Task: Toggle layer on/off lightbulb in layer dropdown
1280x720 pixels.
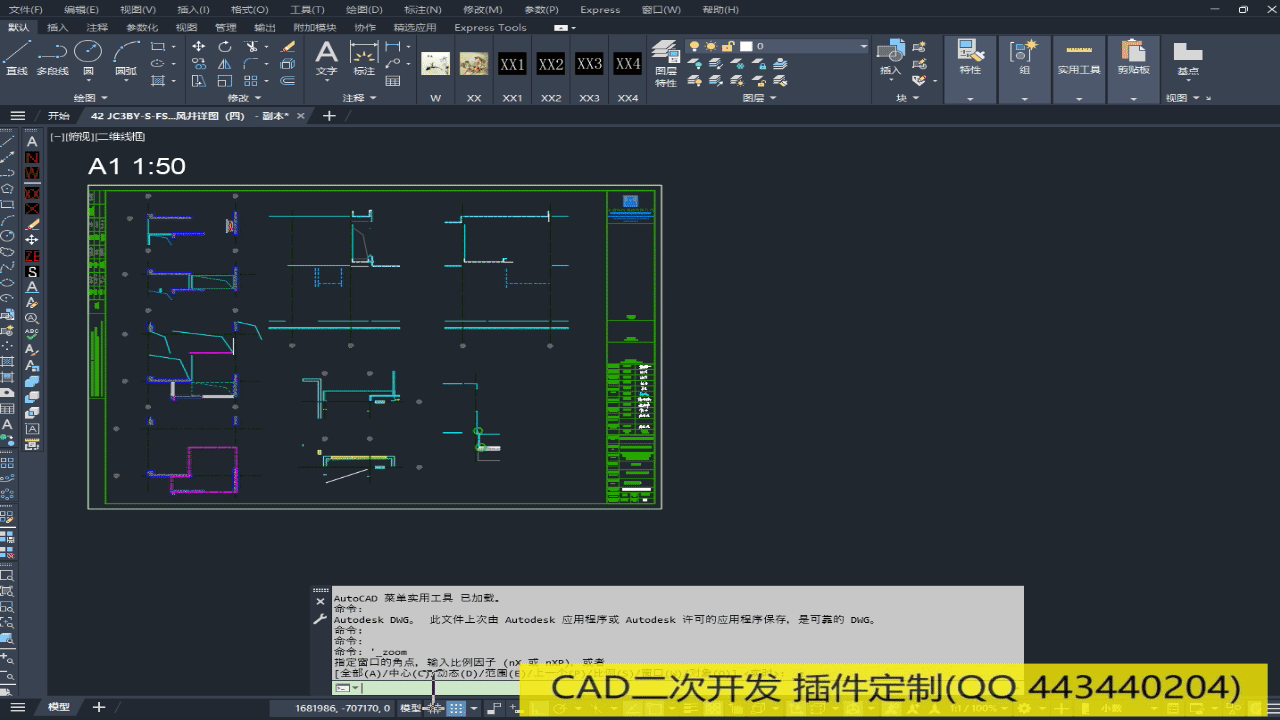Action: click(693, 46)
